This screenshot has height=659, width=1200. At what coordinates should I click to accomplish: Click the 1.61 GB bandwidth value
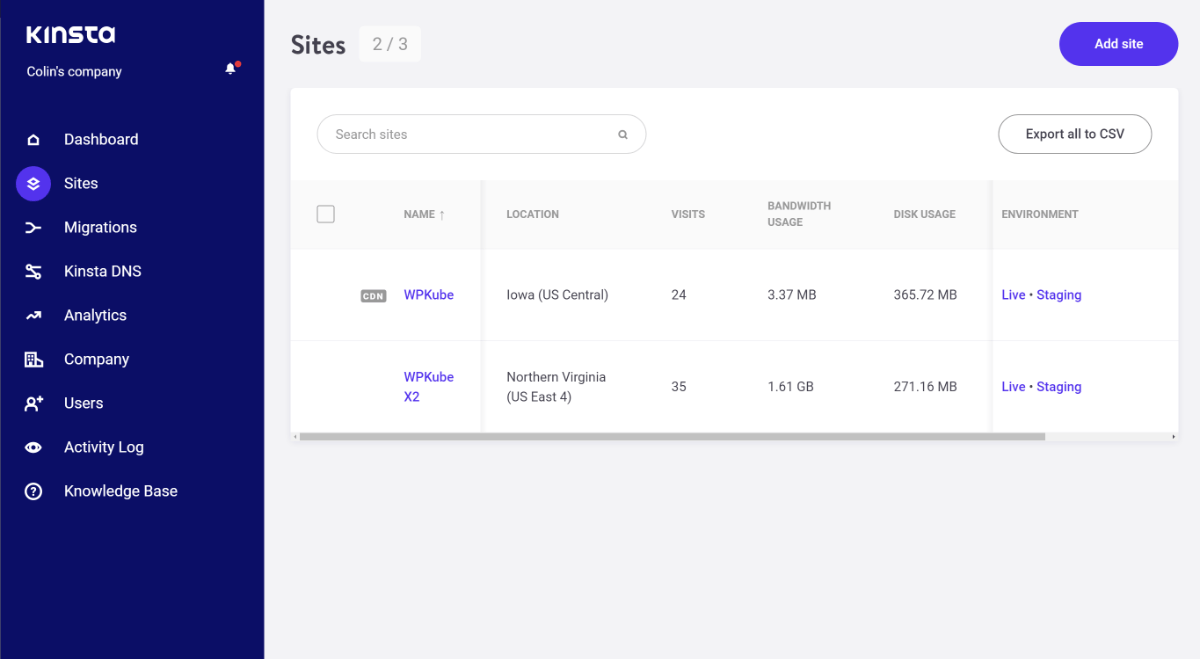791,387
